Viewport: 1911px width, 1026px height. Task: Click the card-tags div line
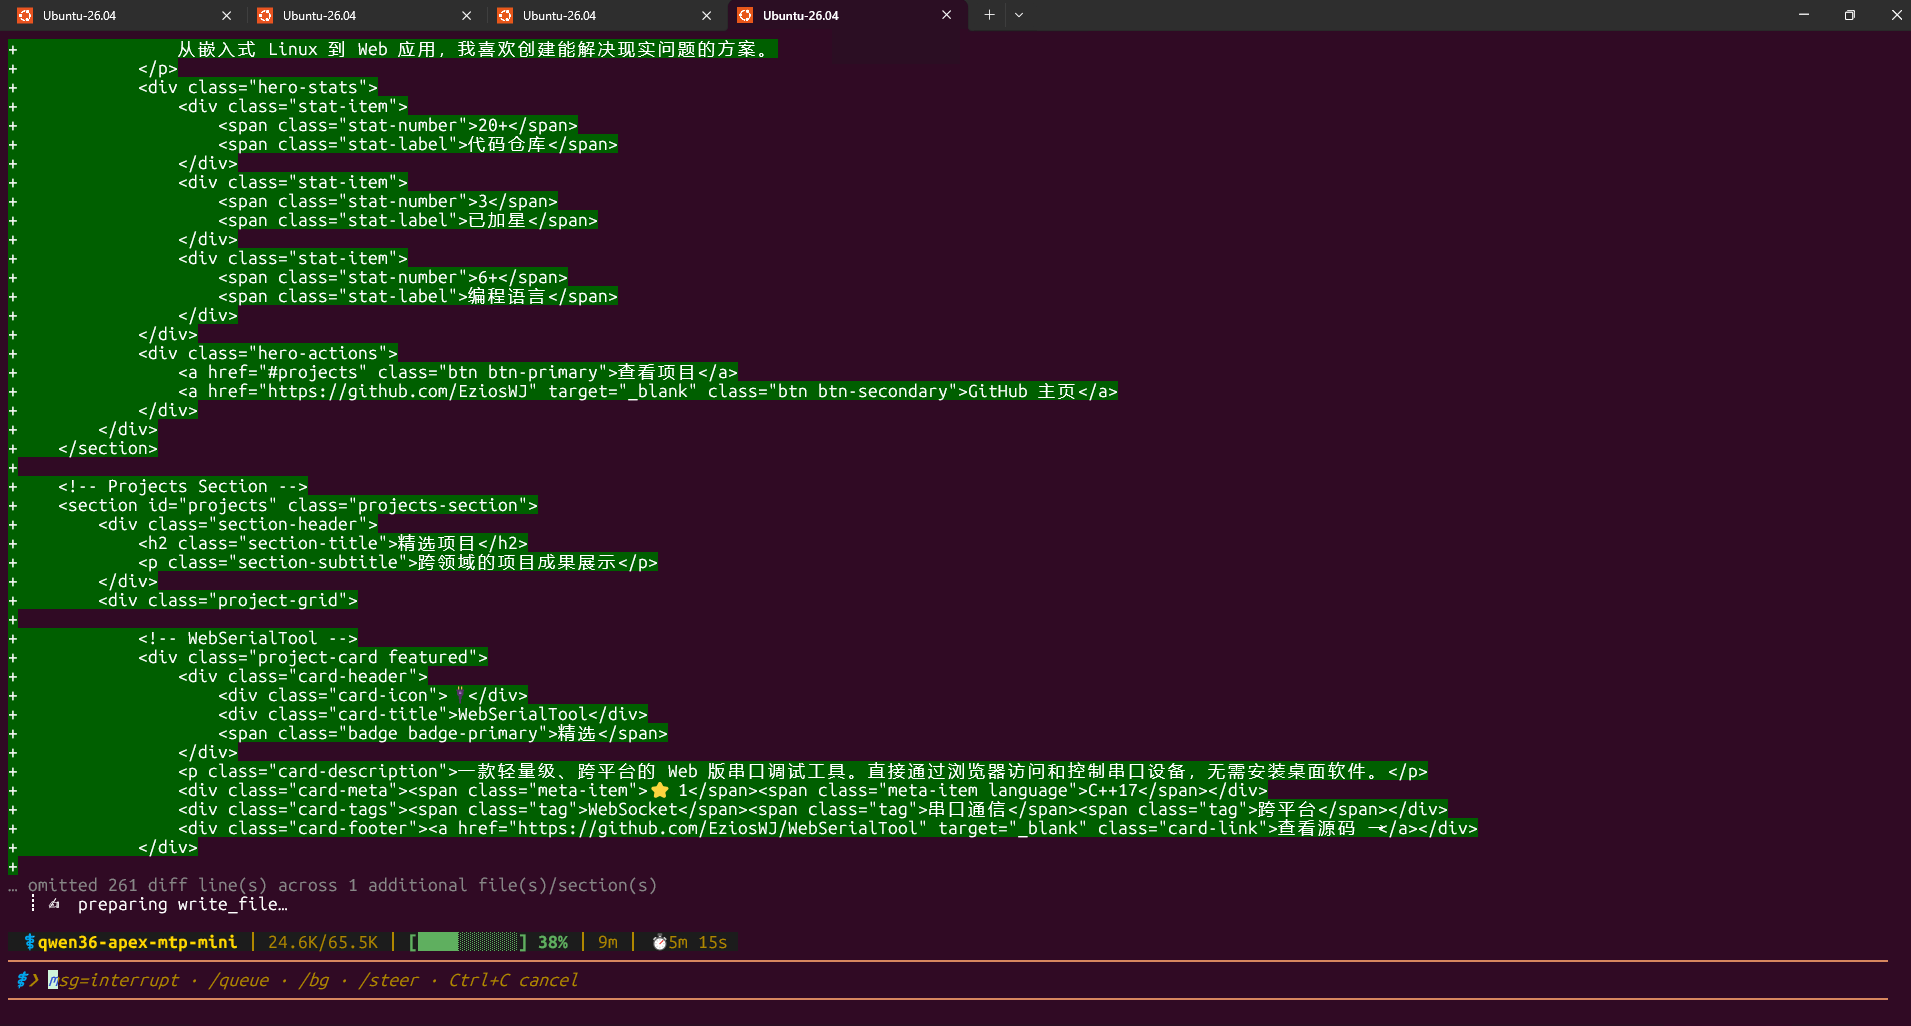813,809
